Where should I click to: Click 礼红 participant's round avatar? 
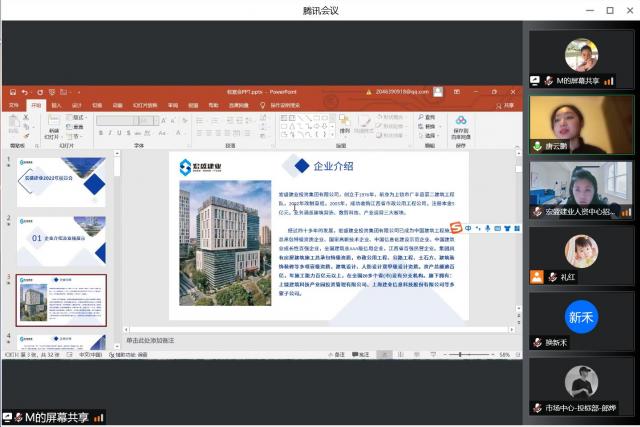pyautogui.click(x=581, y=252)
